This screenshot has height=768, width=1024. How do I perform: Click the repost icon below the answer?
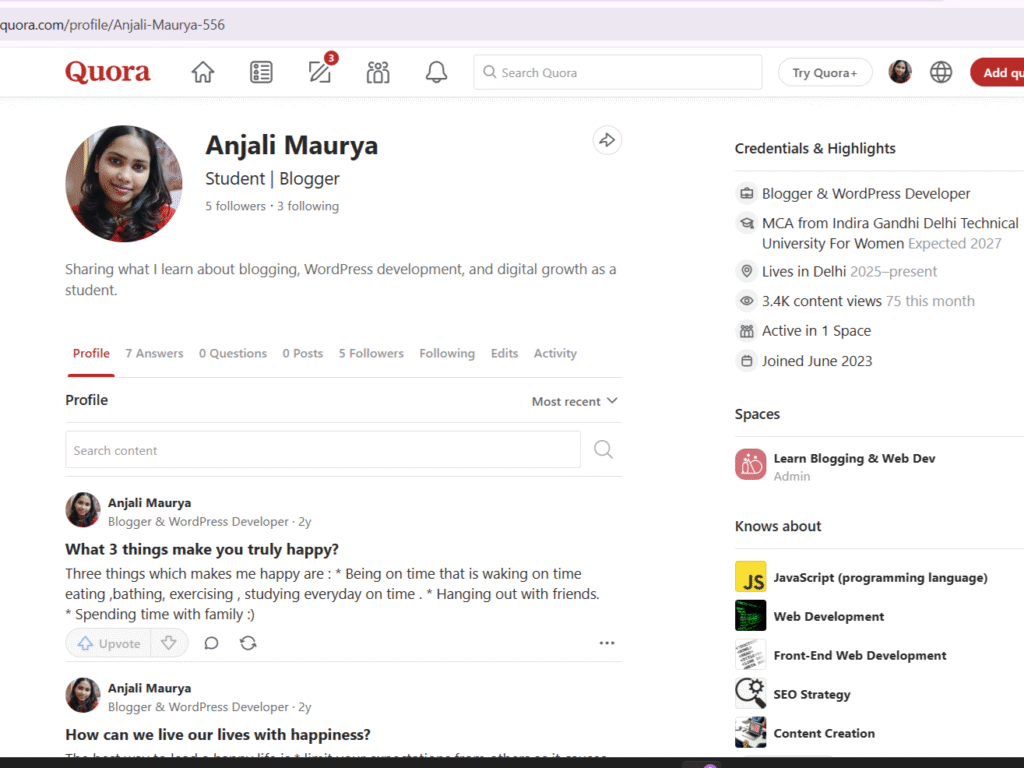pyautogui.click(x=246, y=643)
